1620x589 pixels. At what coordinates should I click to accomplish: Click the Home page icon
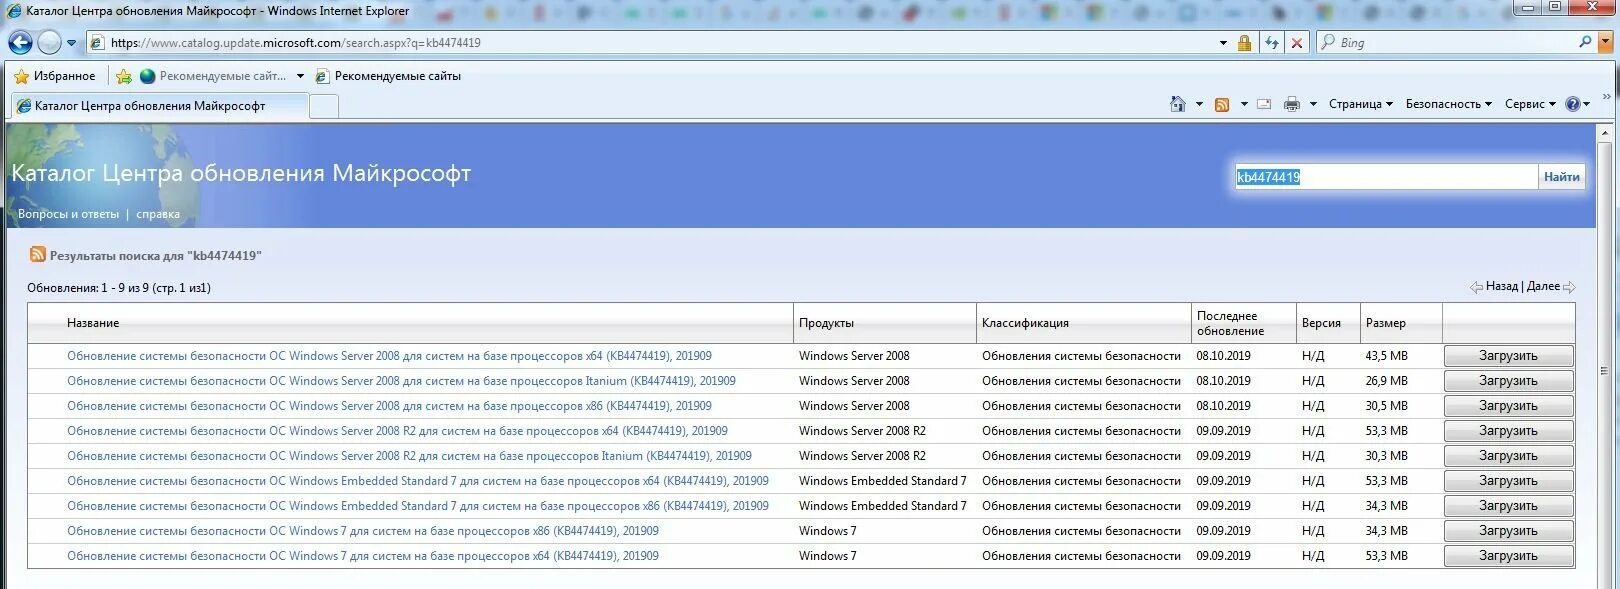coord(1178,104)
